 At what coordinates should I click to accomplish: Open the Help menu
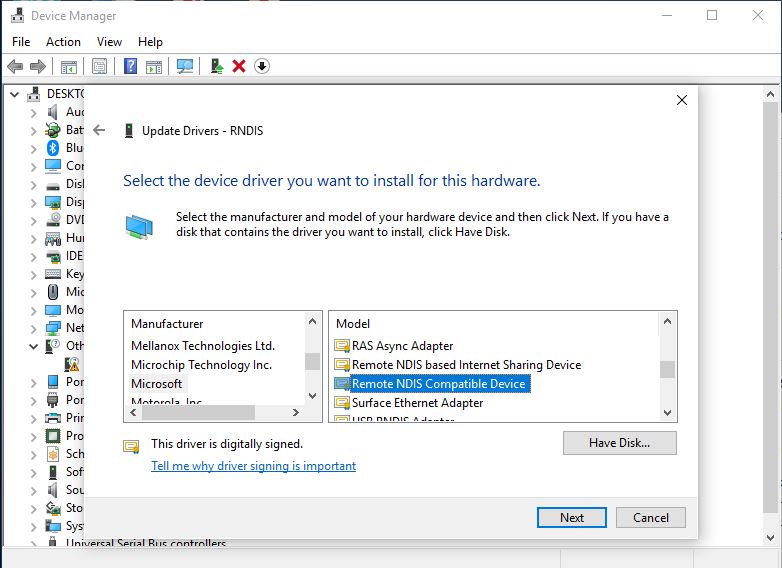pos(150,42)
